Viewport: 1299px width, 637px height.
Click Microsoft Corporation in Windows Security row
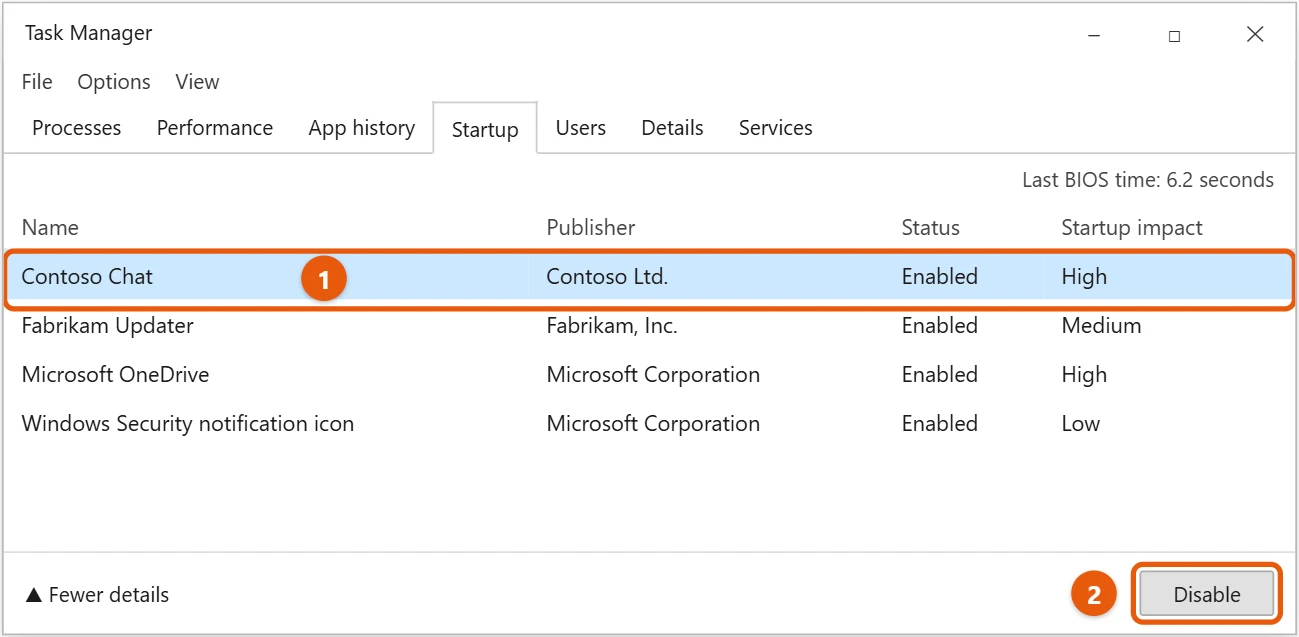point(653,424)
